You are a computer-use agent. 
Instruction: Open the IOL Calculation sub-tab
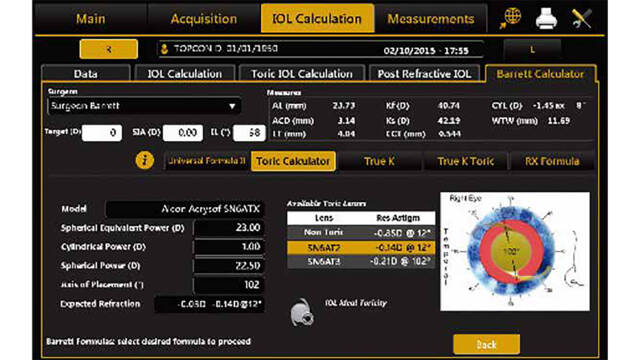pyautogui.click(x=184, y=74)
